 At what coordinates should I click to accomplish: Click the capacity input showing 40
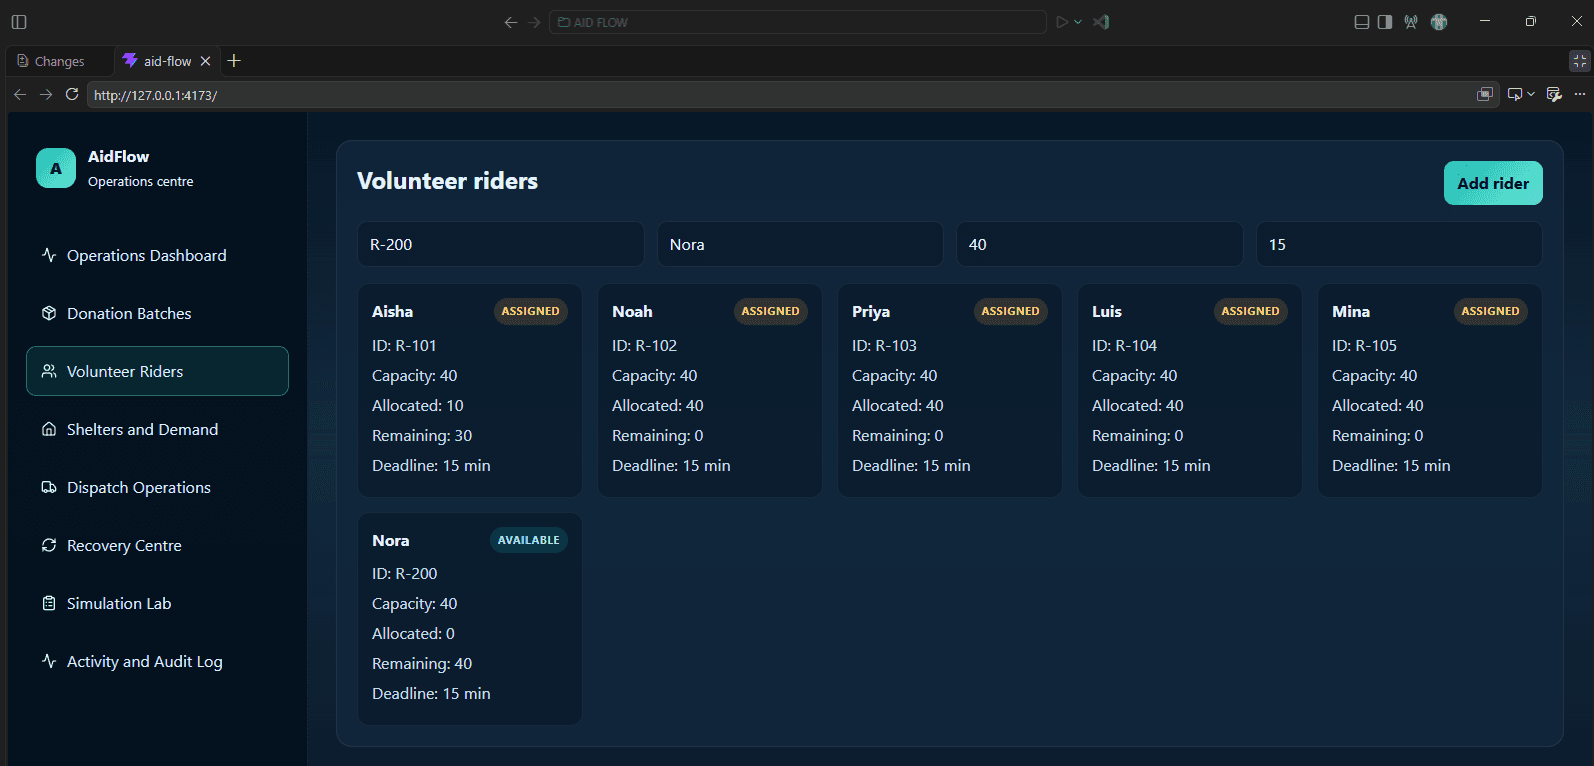[1100, 244]
